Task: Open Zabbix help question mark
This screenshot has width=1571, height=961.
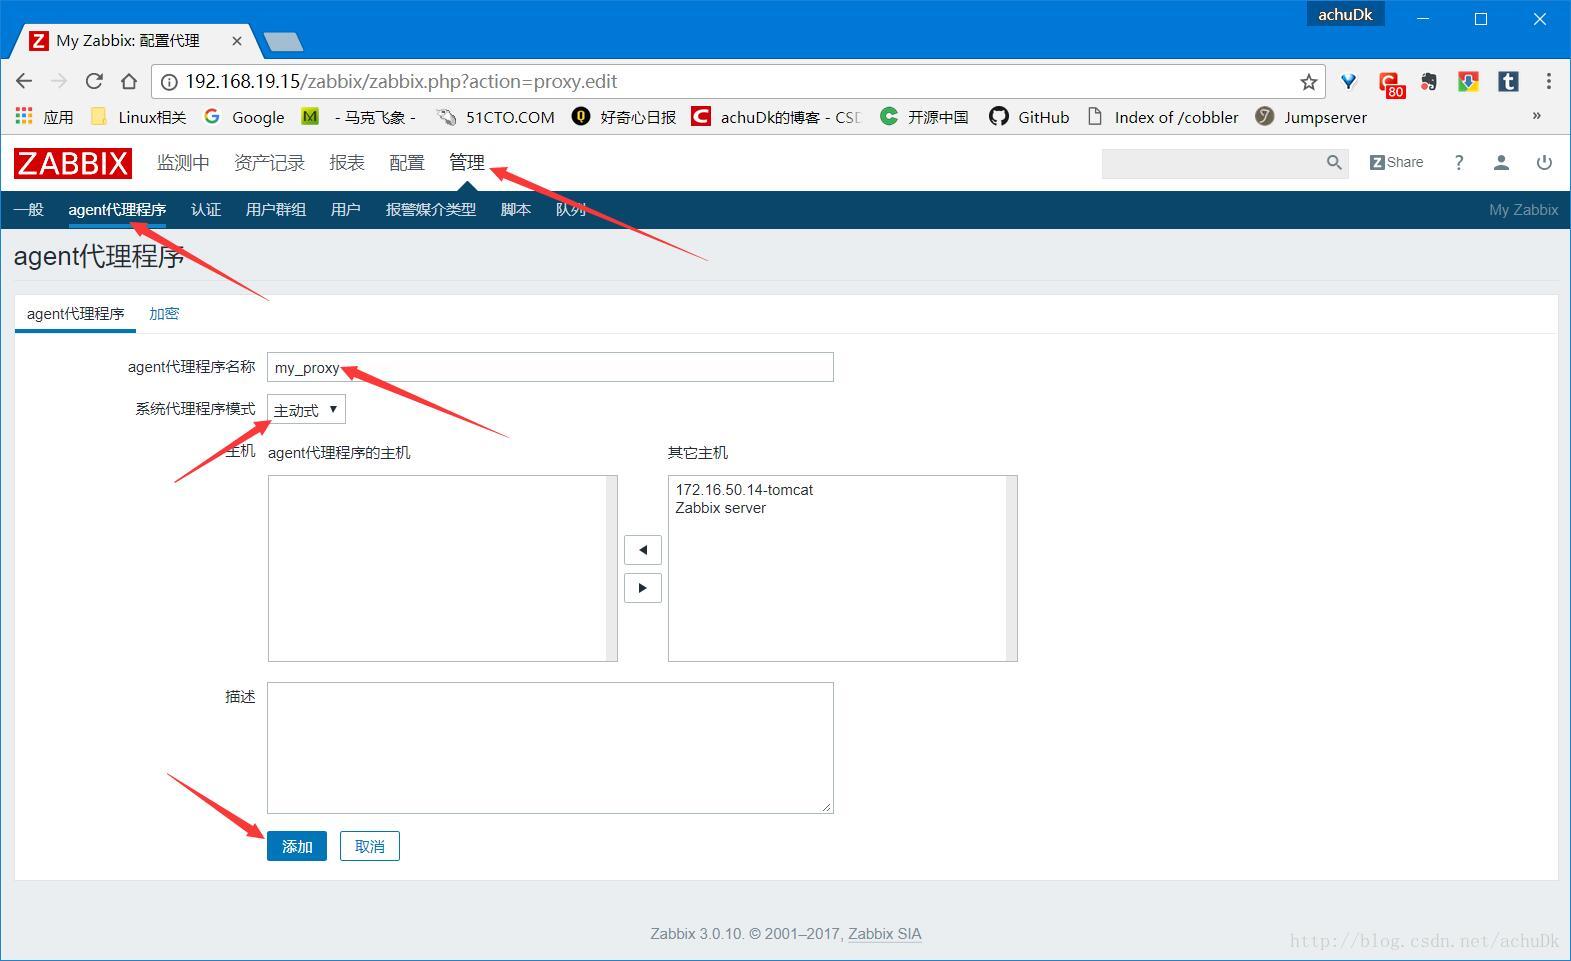Action: pos(1459,162)
